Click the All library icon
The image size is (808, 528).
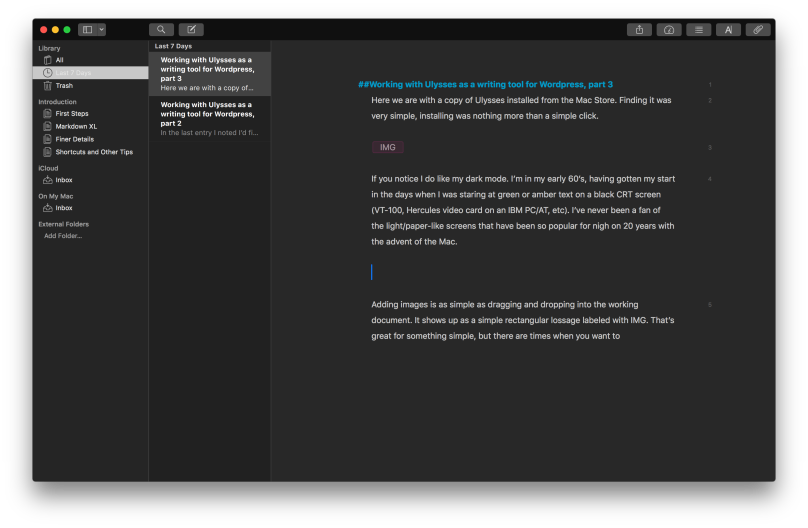coord(47,60)
